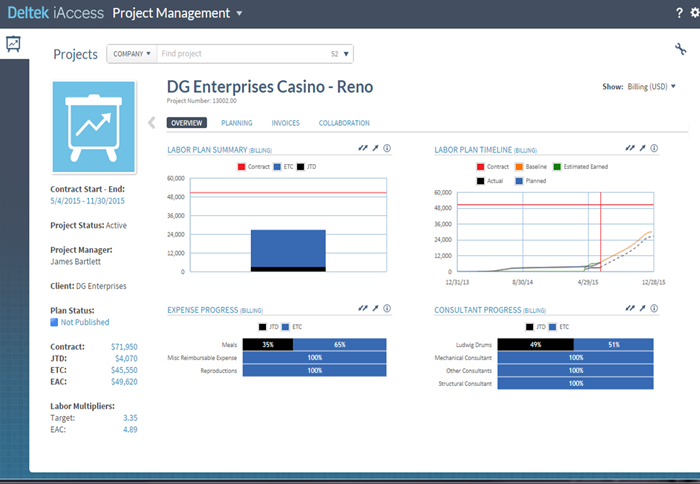The image size is (700, 484).
Task: Click the Project Manager name James Bartlett
Action: [x=75, y=262]
